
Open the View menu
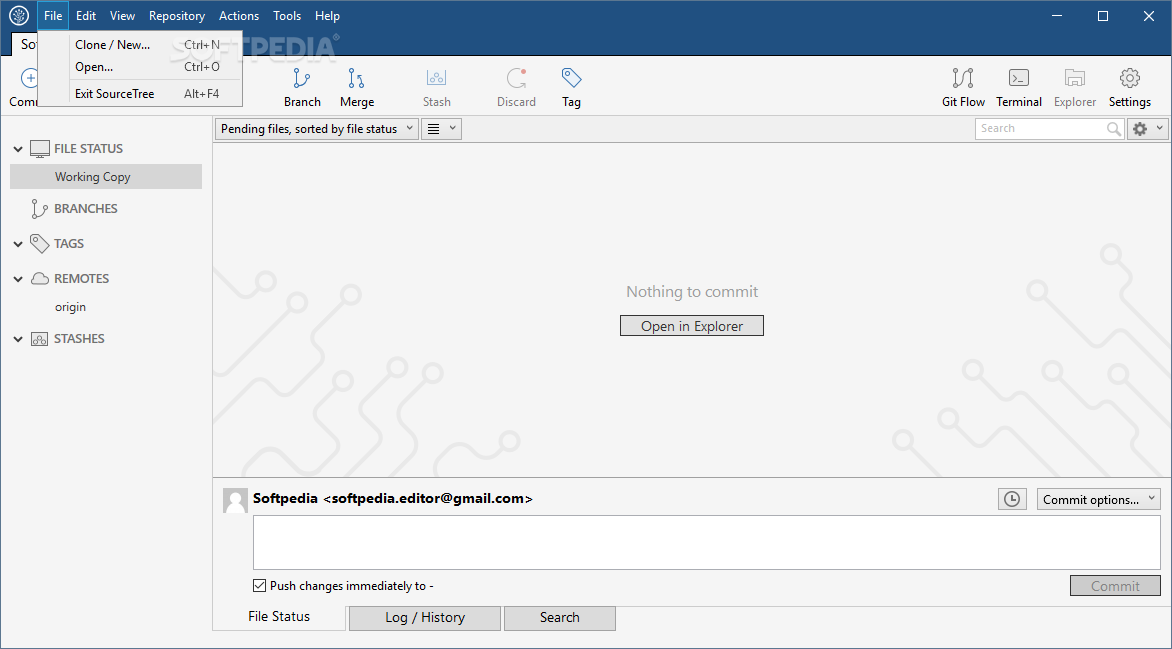pyautogui.click(x=123, y=16)
